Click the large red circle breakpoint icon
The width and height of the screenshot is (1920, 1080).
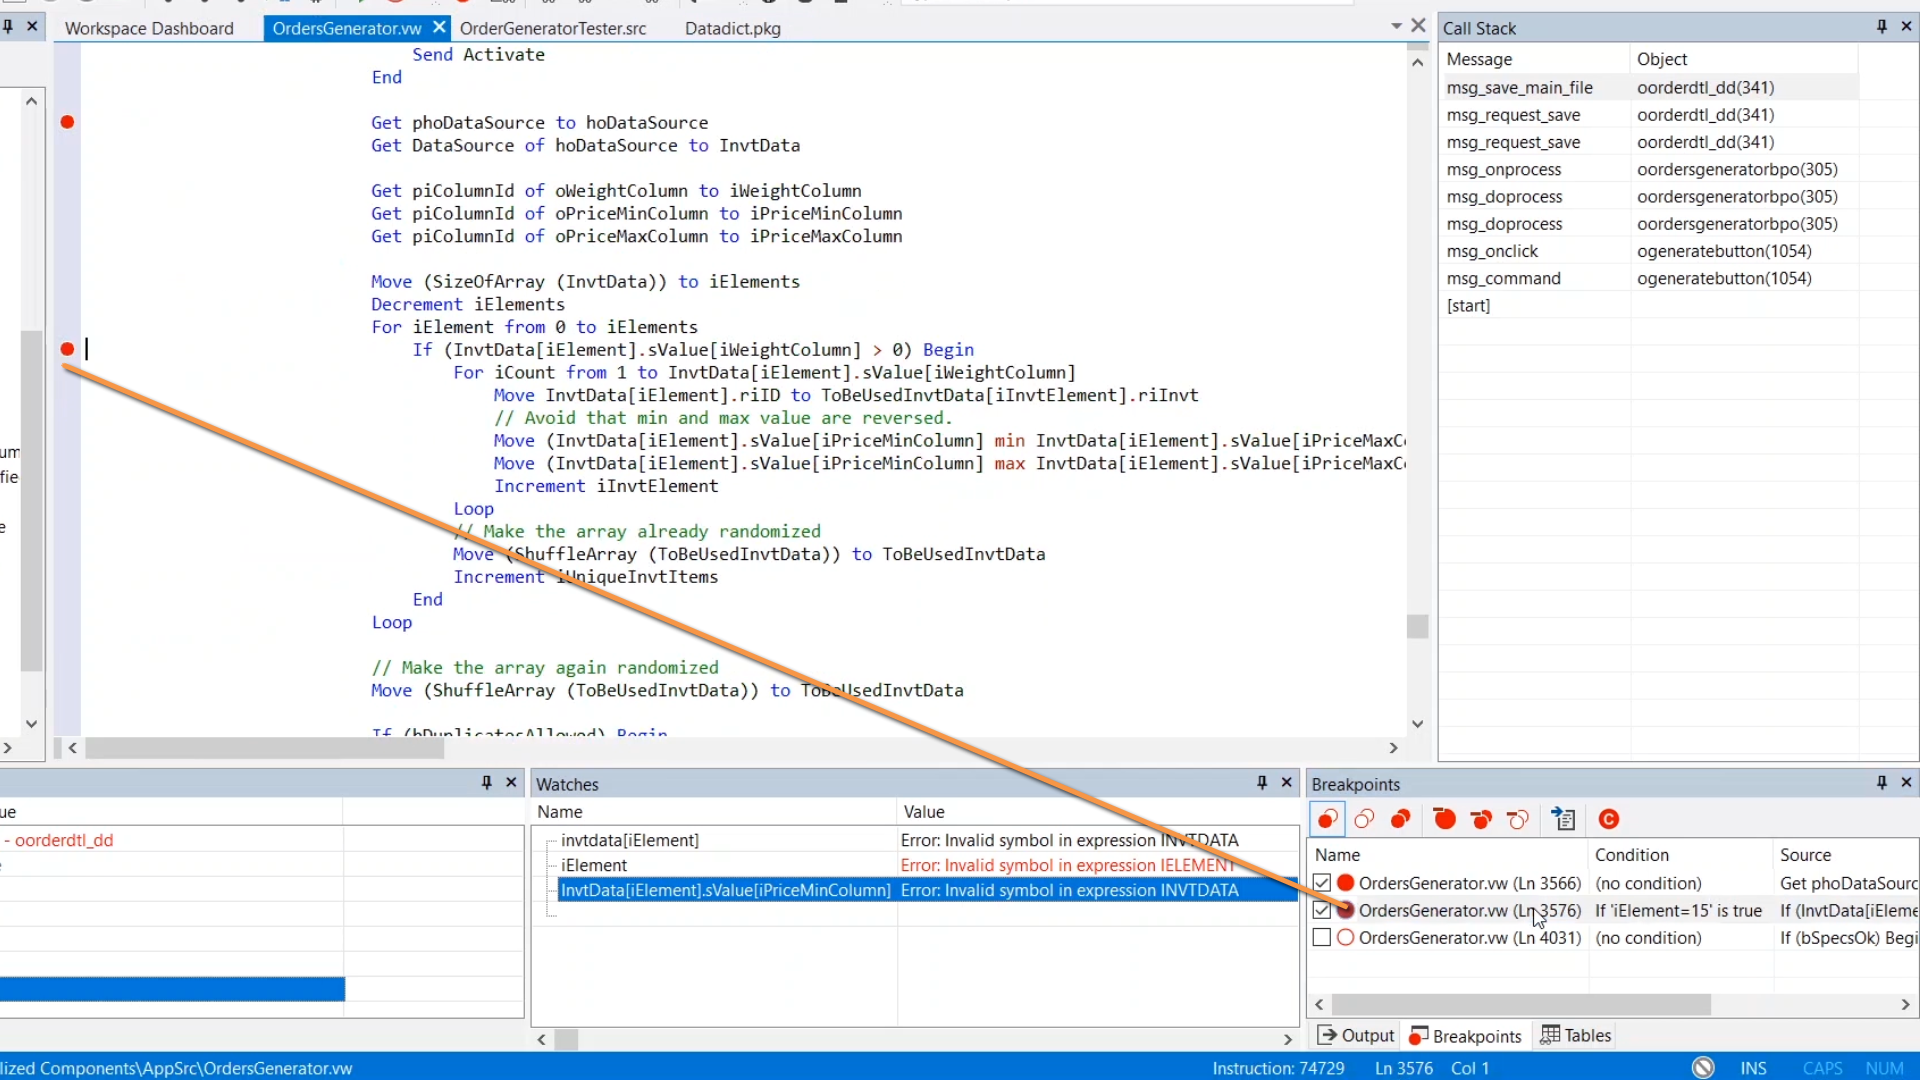click(x=1444, y=820)
